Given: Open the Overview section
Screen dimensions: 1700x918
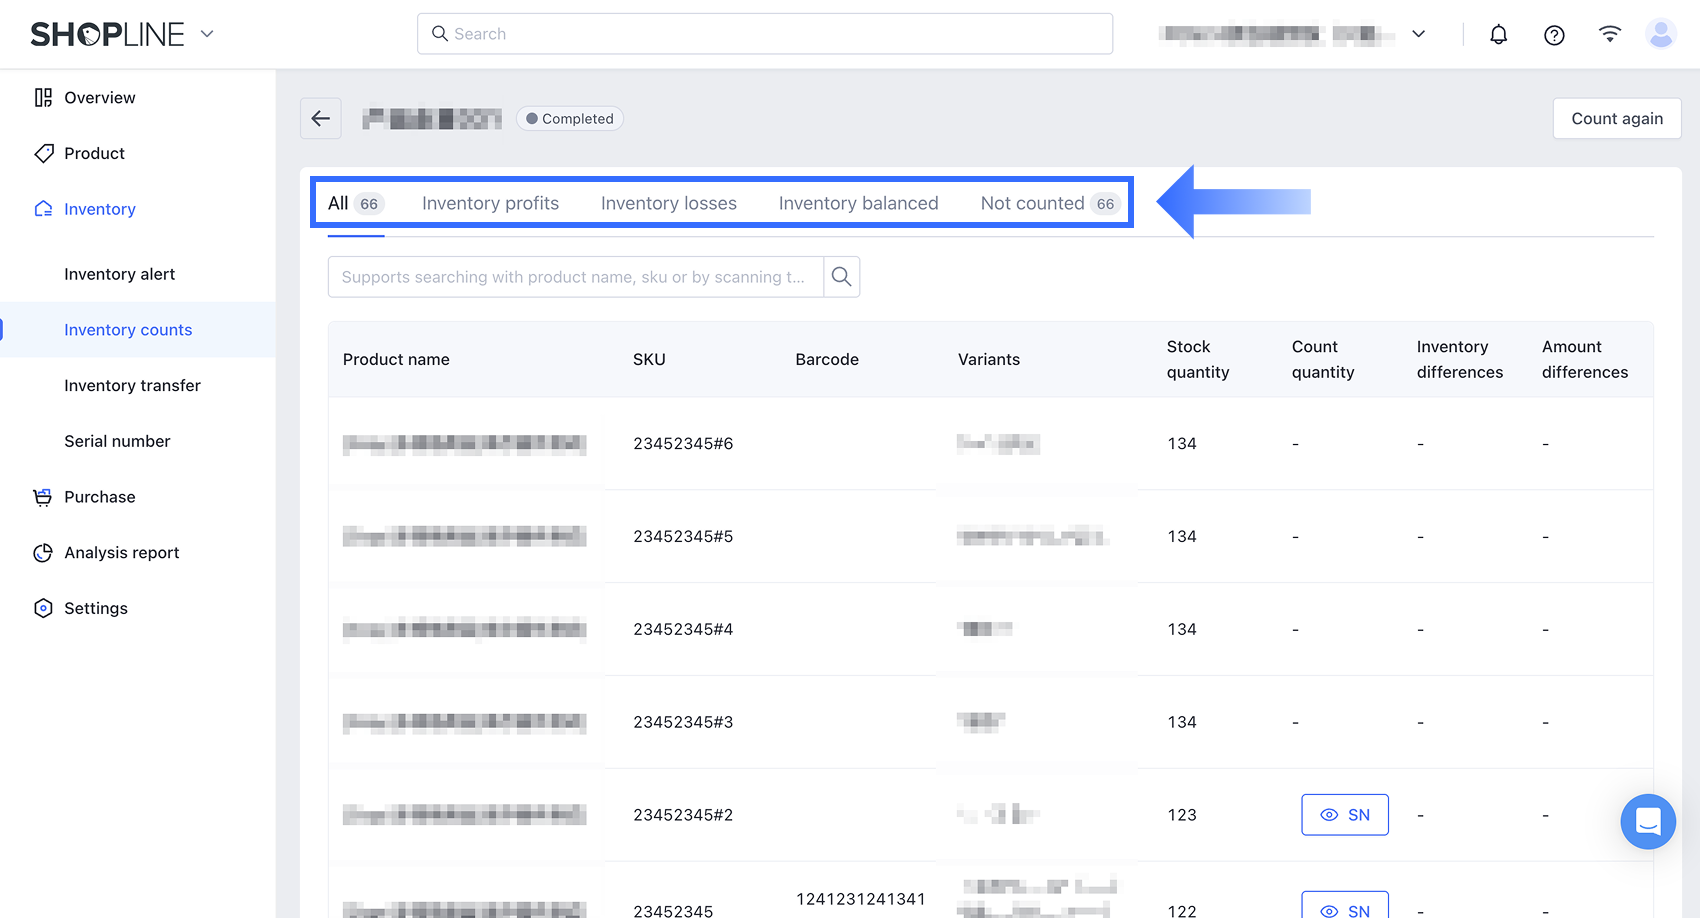Looking at the screenshot, I should [99, 97].
